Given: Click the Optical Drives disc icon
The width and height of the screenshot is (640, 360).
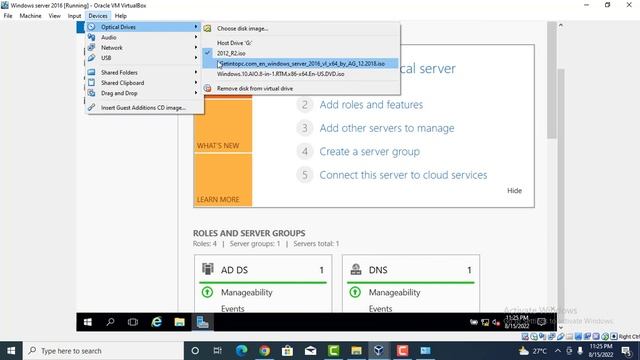Looking at the screenshot, I should (x=91, y=27).
